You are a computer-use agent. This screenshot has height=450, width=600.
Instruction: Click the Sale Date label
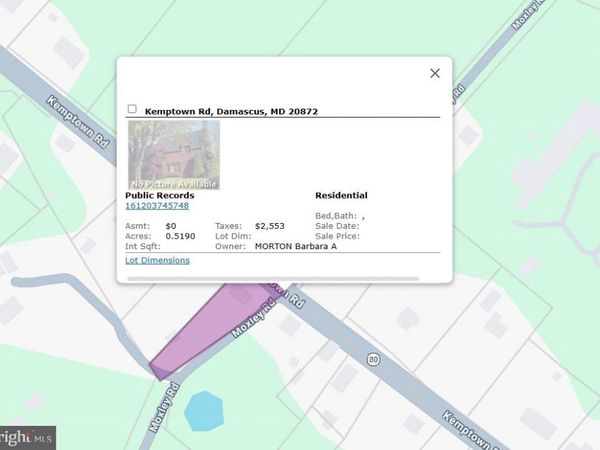click(x=337, y=226)
